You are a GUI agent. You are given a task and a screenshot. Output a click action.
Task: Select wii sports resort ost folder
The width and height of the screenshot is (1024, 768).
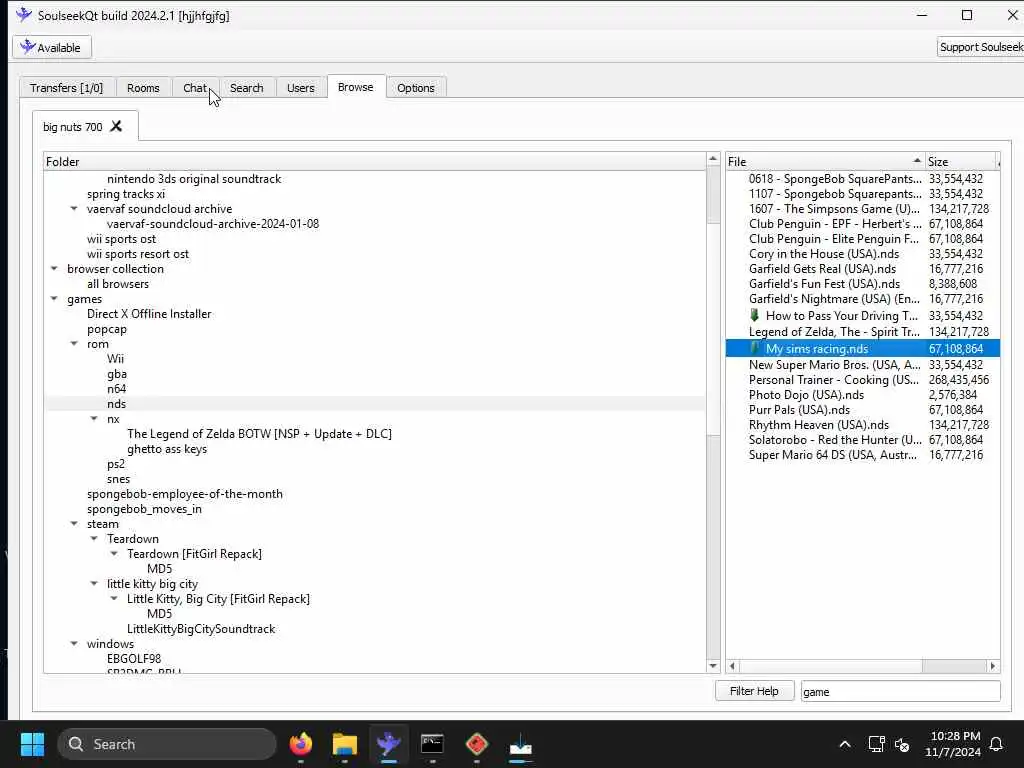point(138,254)
